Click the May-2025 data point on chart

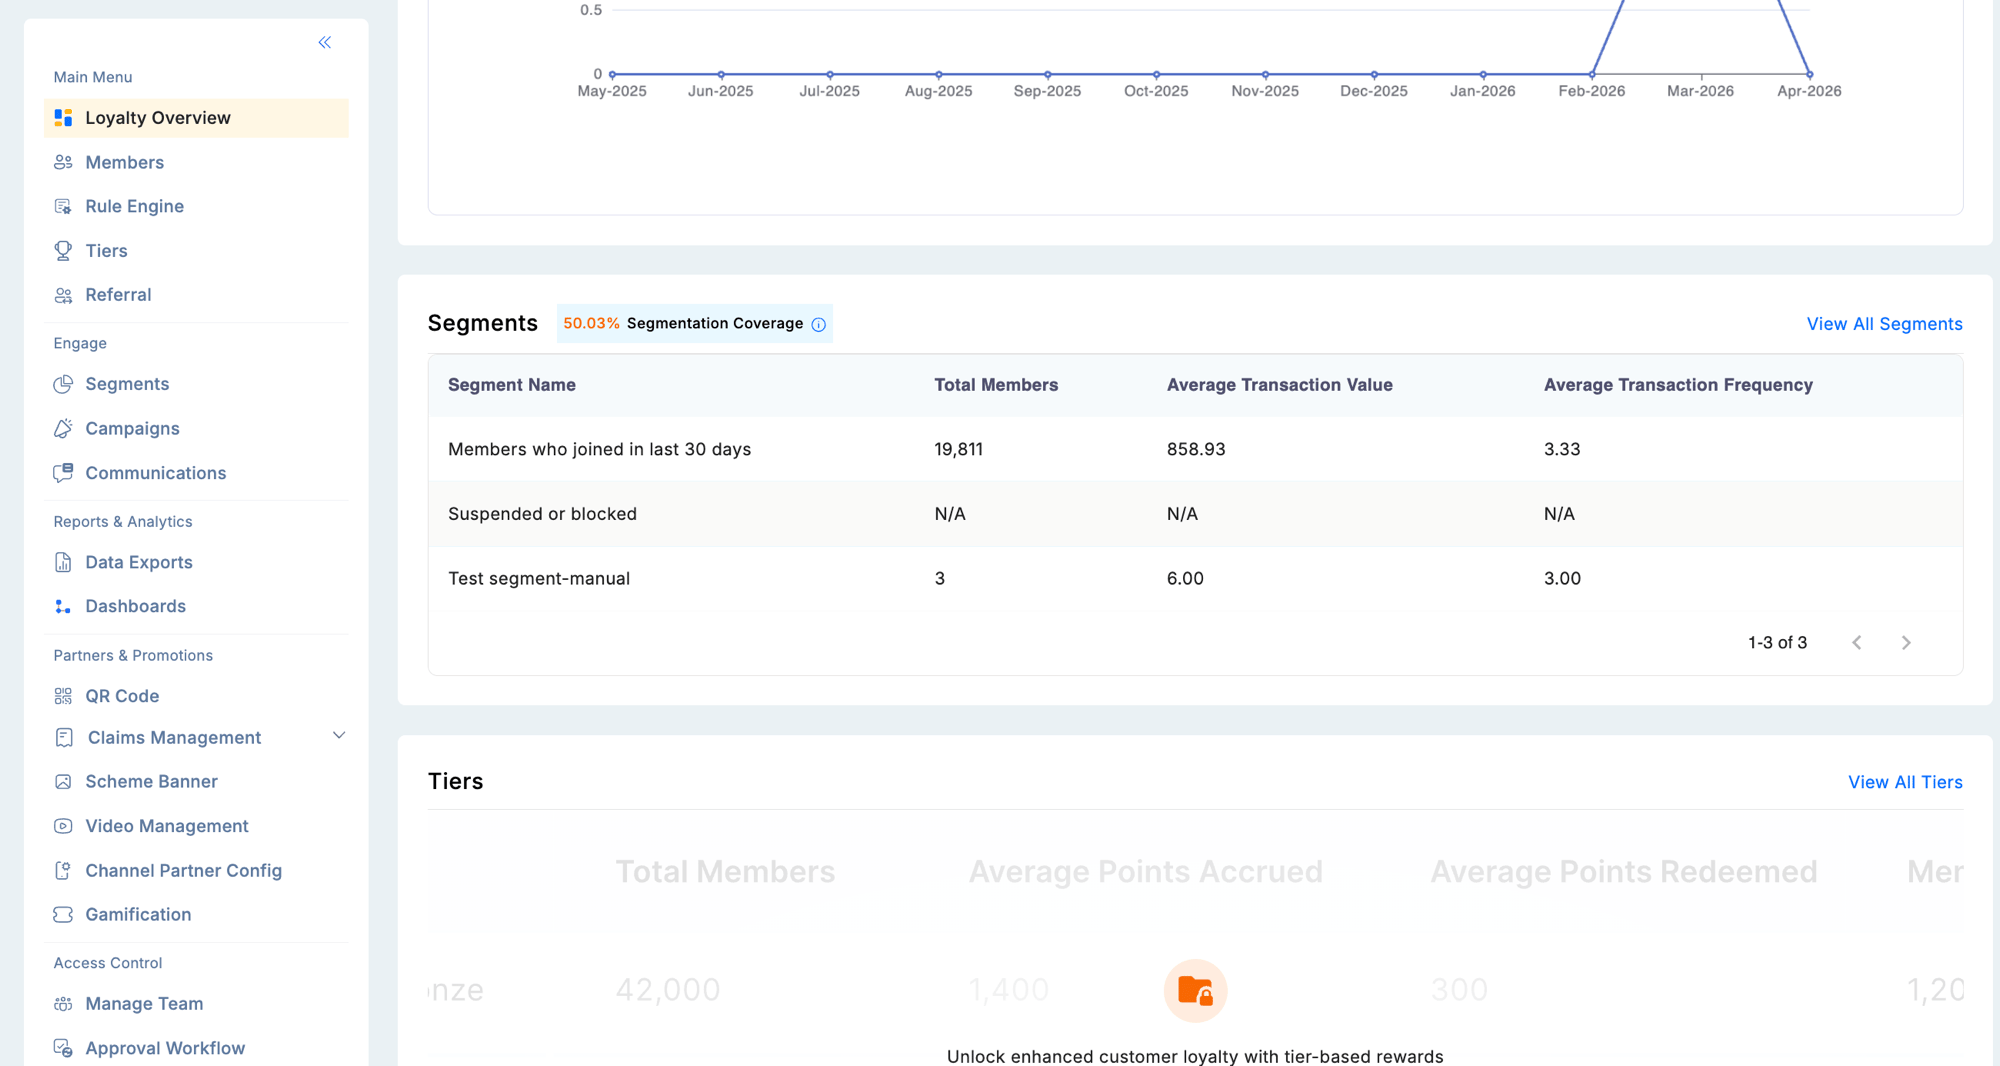612,74
